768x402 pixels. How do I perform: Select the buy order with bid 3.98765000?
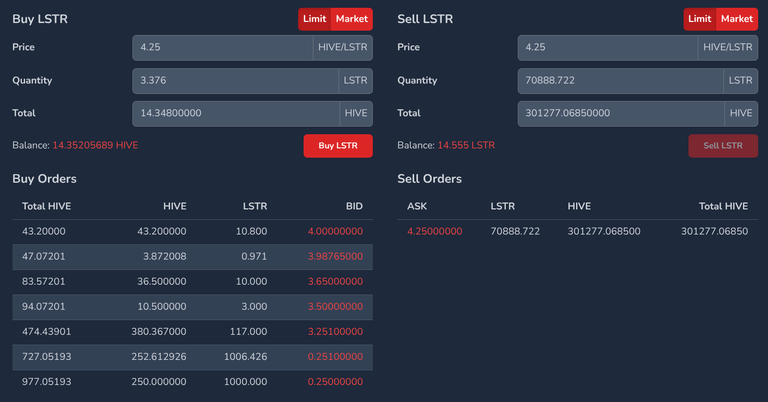192,257
